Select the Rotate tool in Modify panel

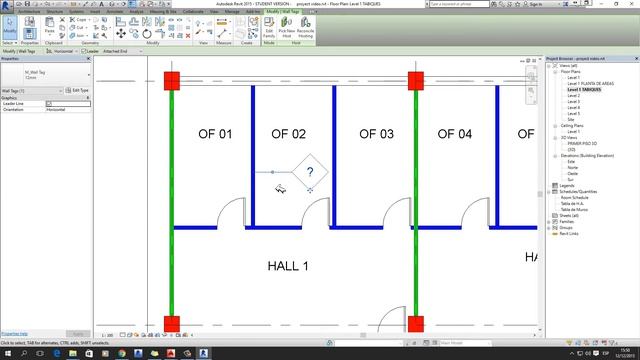coord(147,34)
